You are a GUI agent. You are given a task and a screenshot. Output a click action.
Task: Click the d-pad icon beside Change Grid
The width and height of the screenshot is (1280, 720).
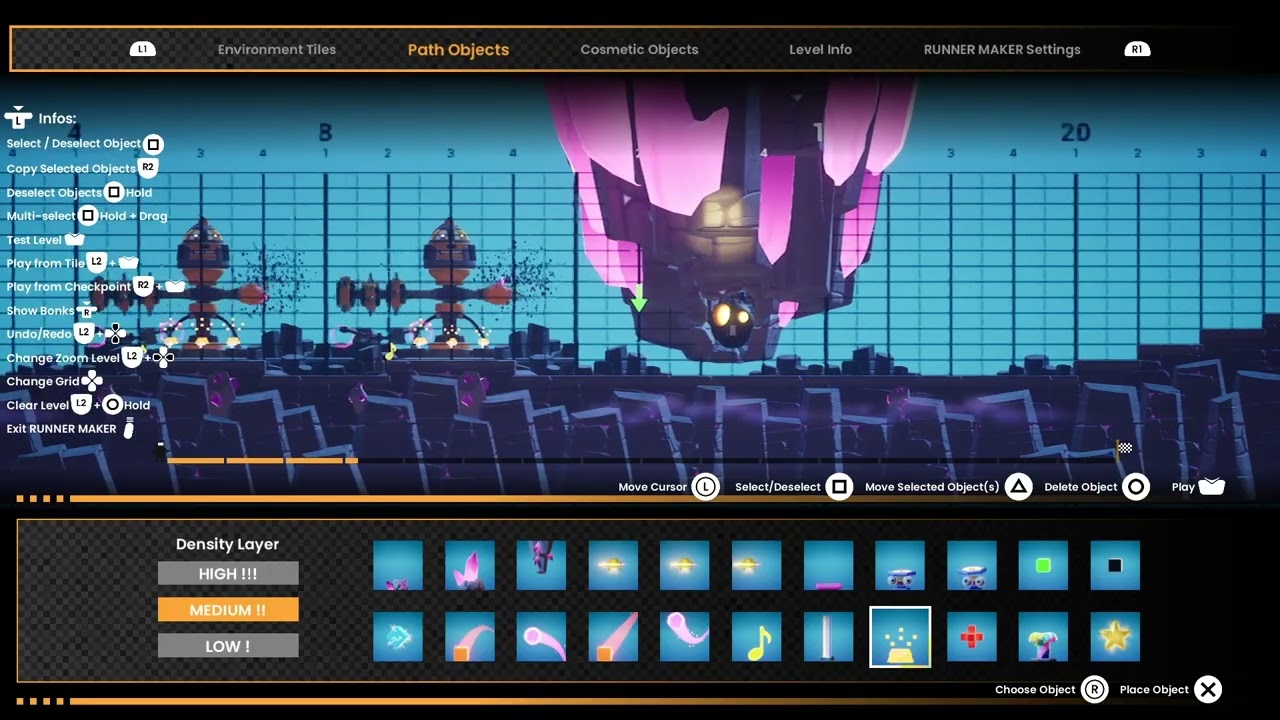point(92,381)
